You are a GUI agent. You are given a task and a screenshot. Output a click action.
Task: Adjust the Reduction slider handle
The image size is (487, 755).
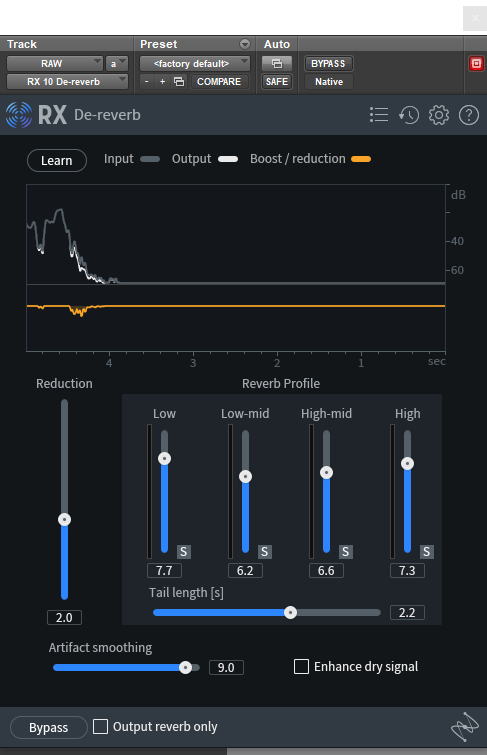tap(65, 520)
